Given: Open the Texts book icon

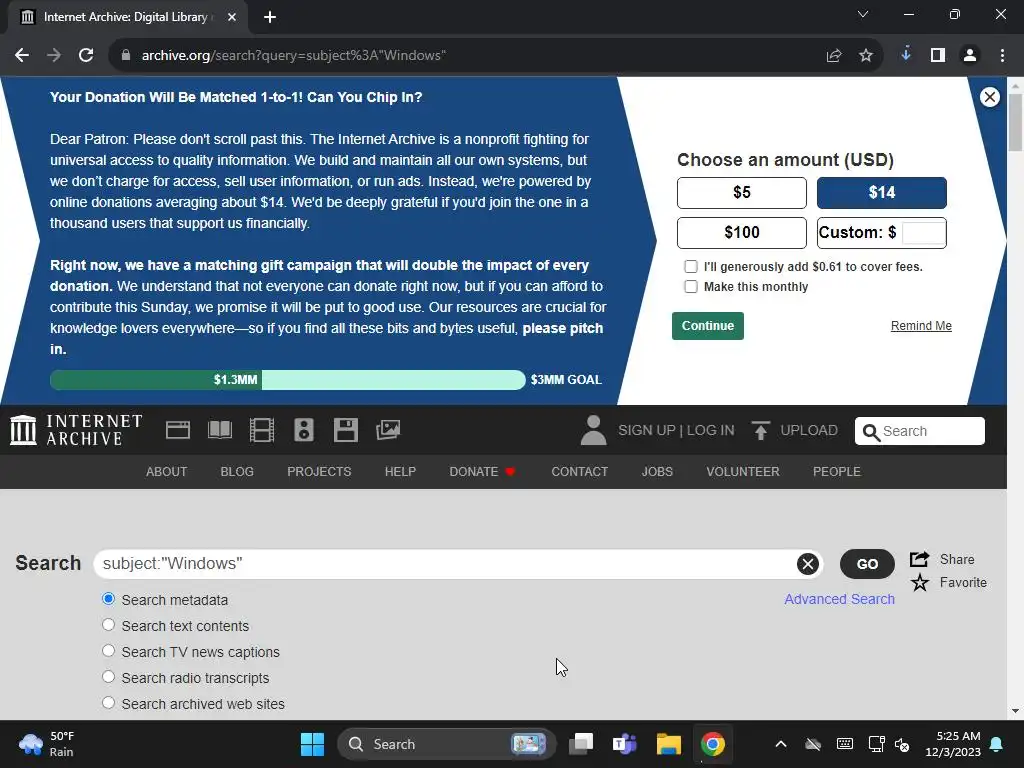Looking at the screenshot, I should tap(219, 430).
